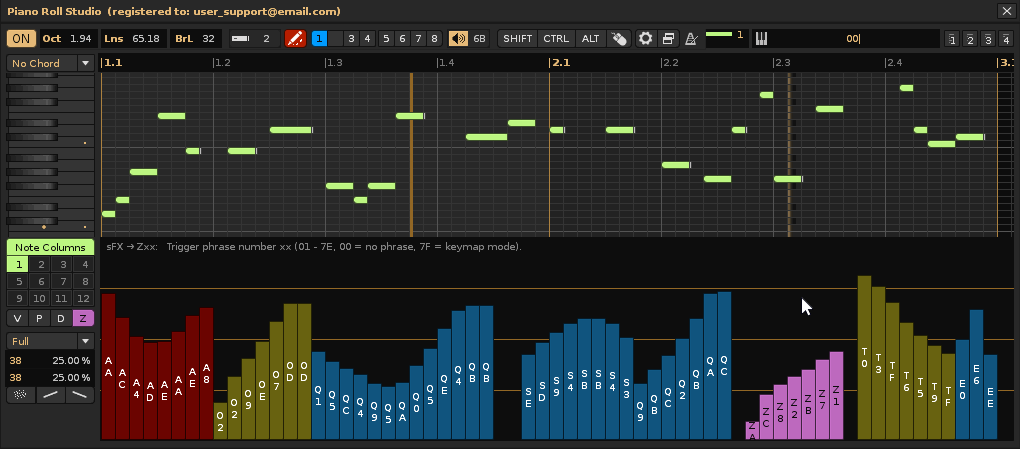
Task: Toggle the SHIFT modifier button
Action: pos(518,39)
